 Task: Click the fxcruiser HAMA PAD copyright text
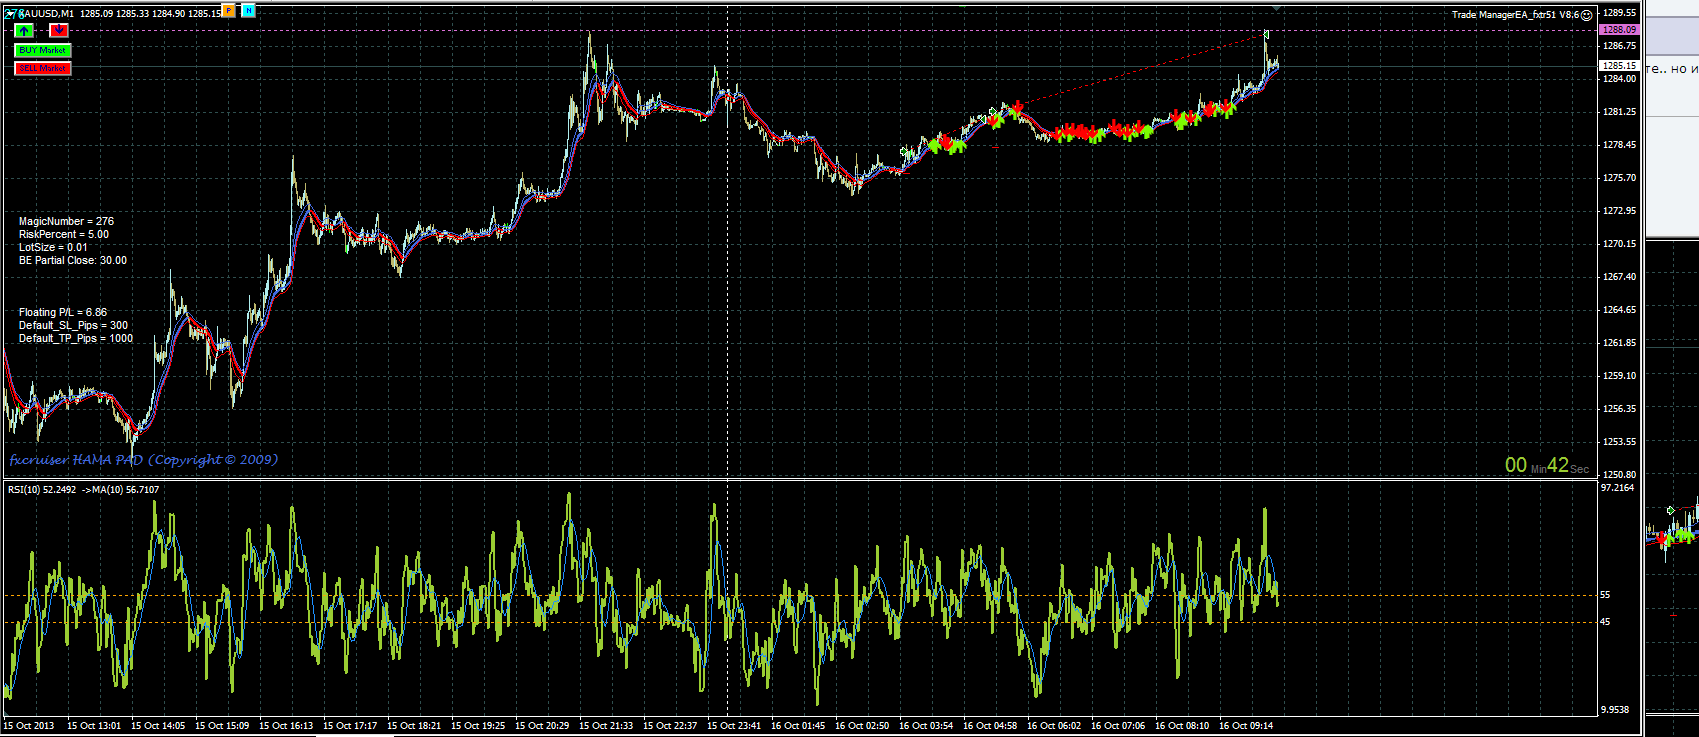(x=143, y=460)
